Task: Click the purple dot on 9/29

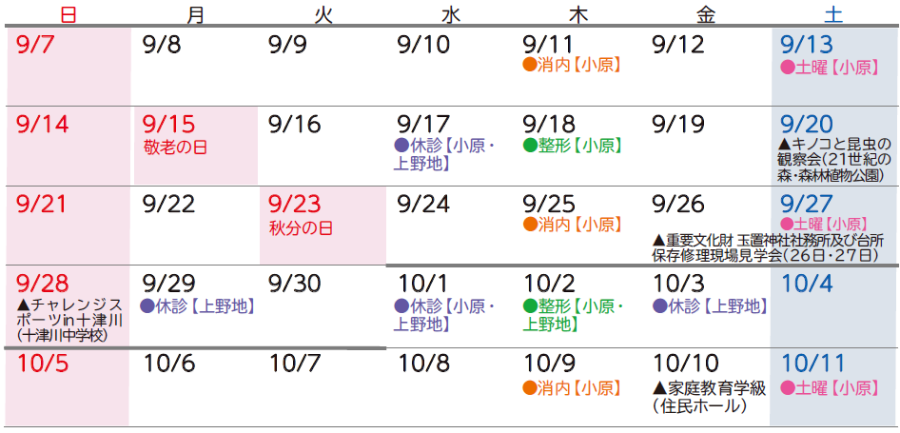Action: click(x=148, y=305)
